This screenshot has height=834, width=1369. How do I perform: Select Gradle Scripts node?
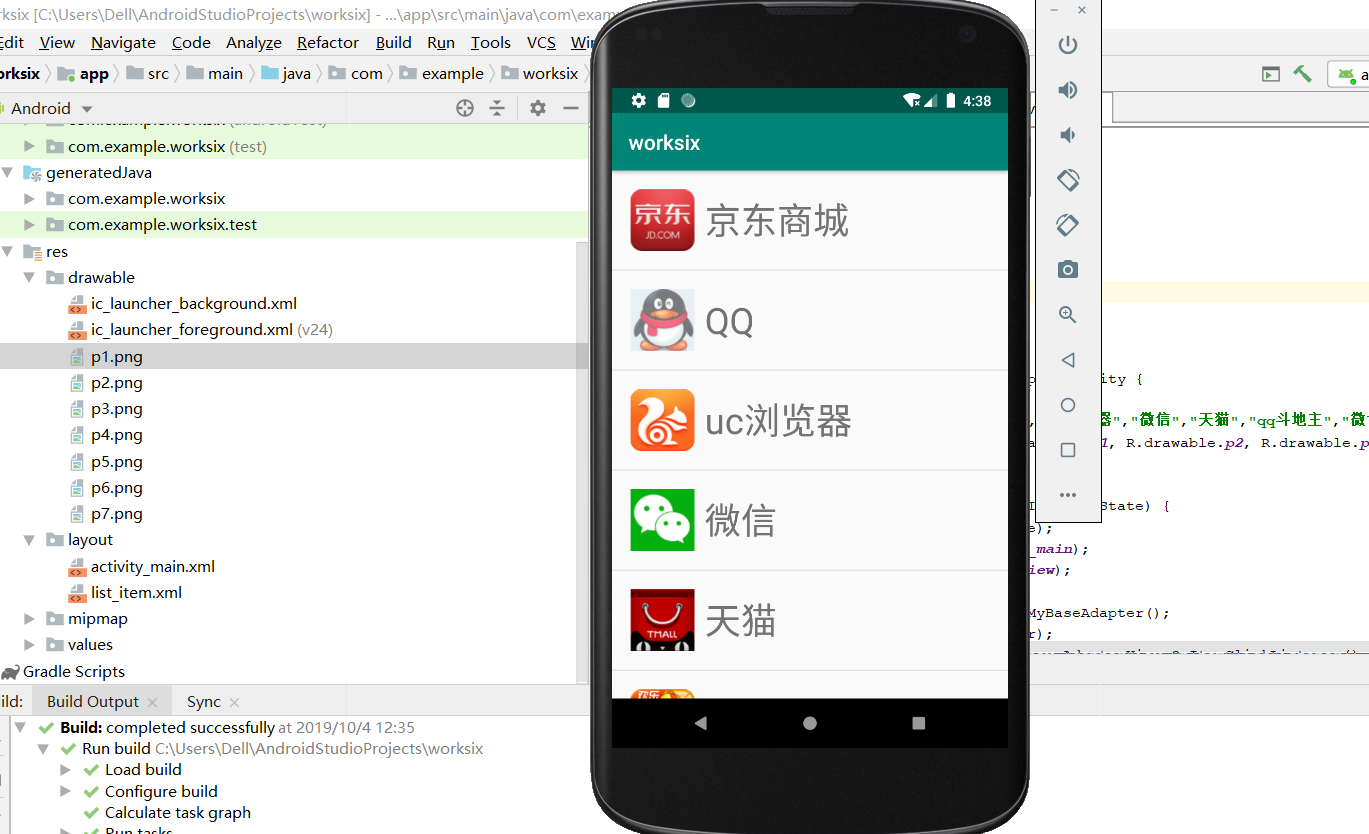[74, 671]
